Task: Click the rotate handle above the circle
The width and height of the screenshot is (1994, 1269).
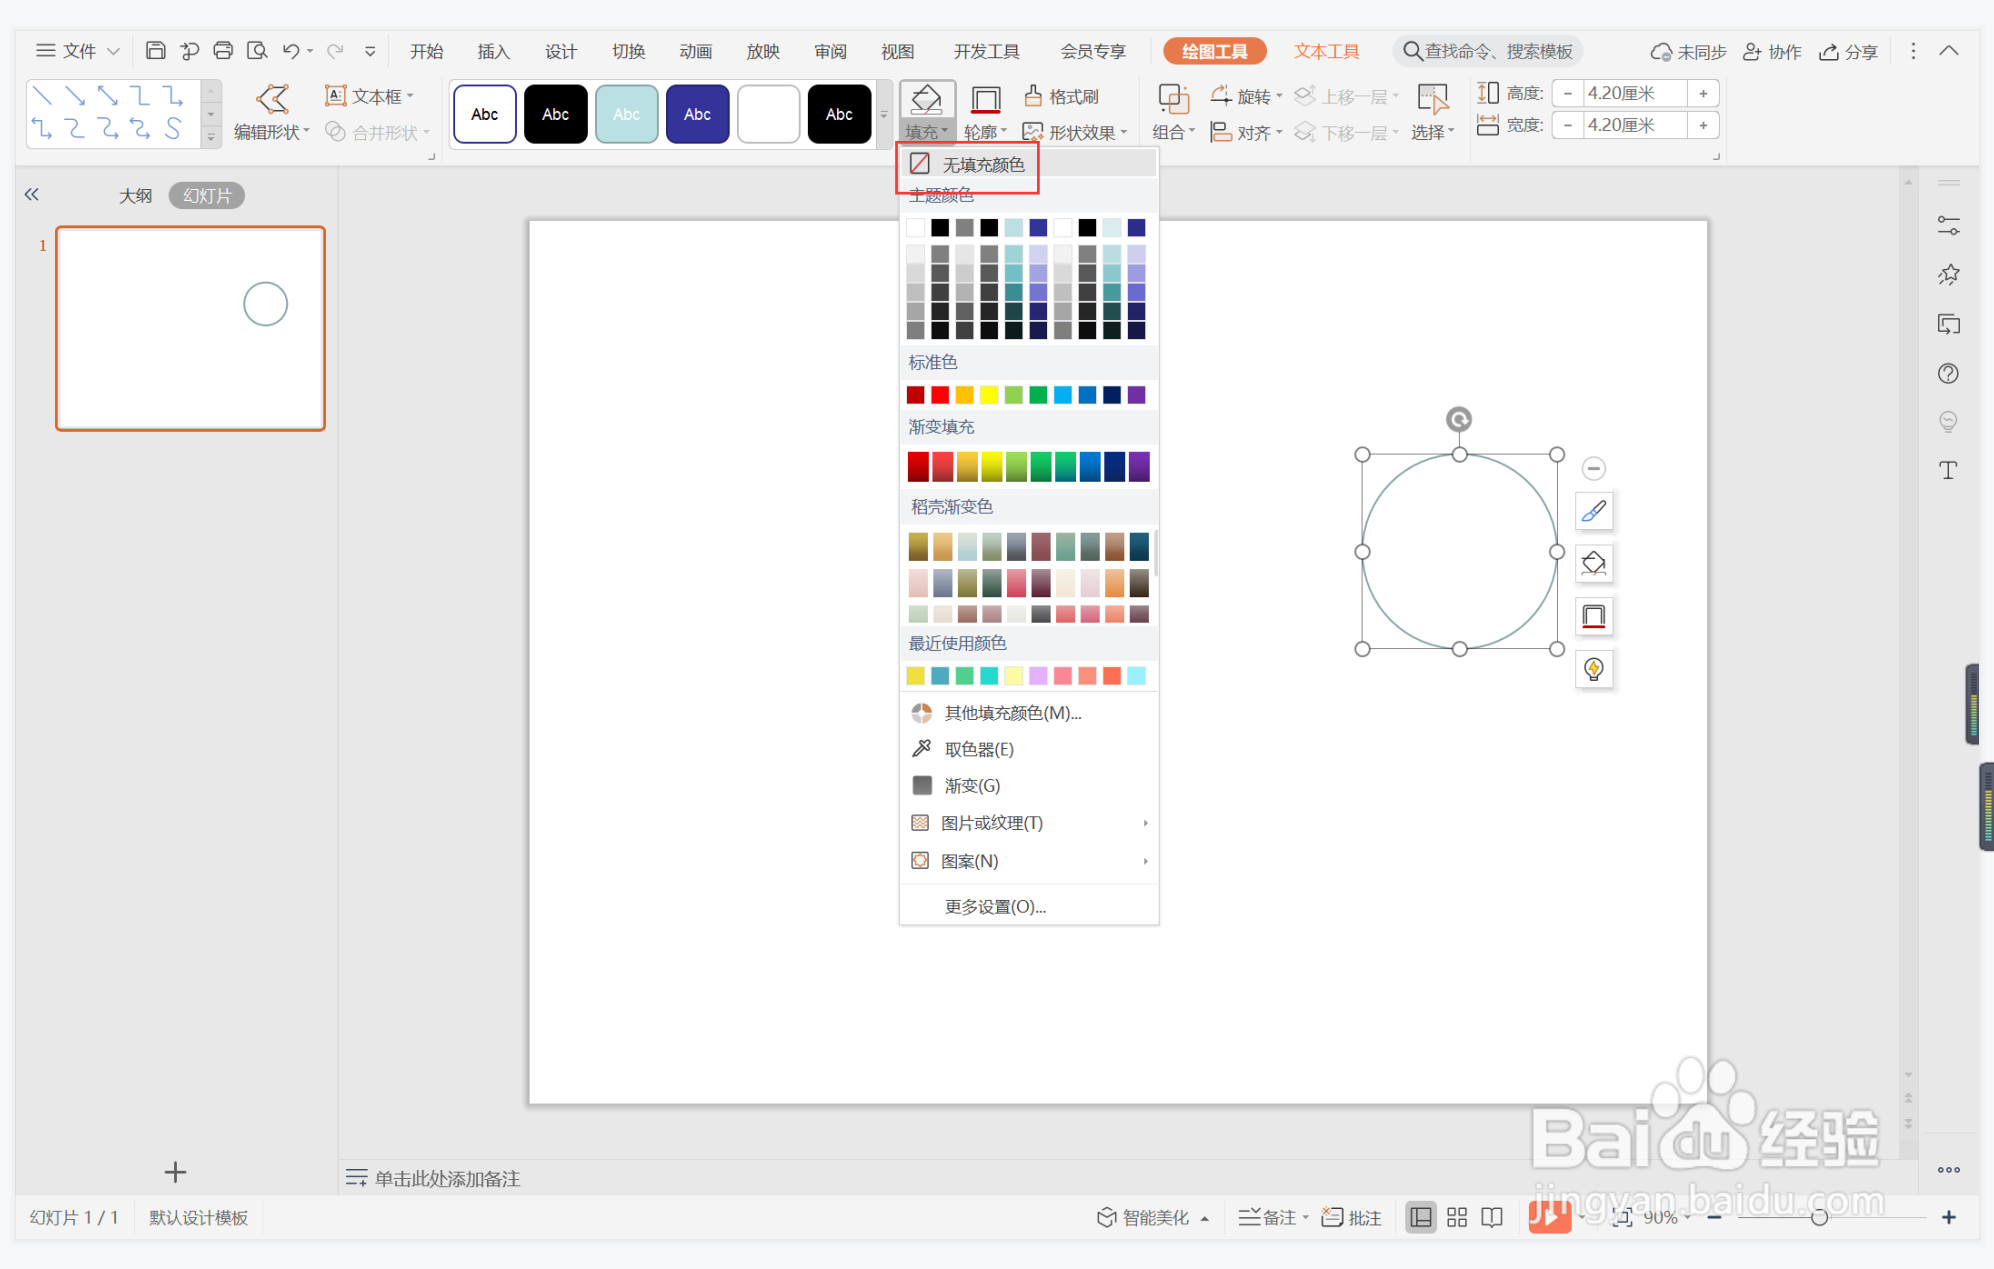Action: [1459, 420]
